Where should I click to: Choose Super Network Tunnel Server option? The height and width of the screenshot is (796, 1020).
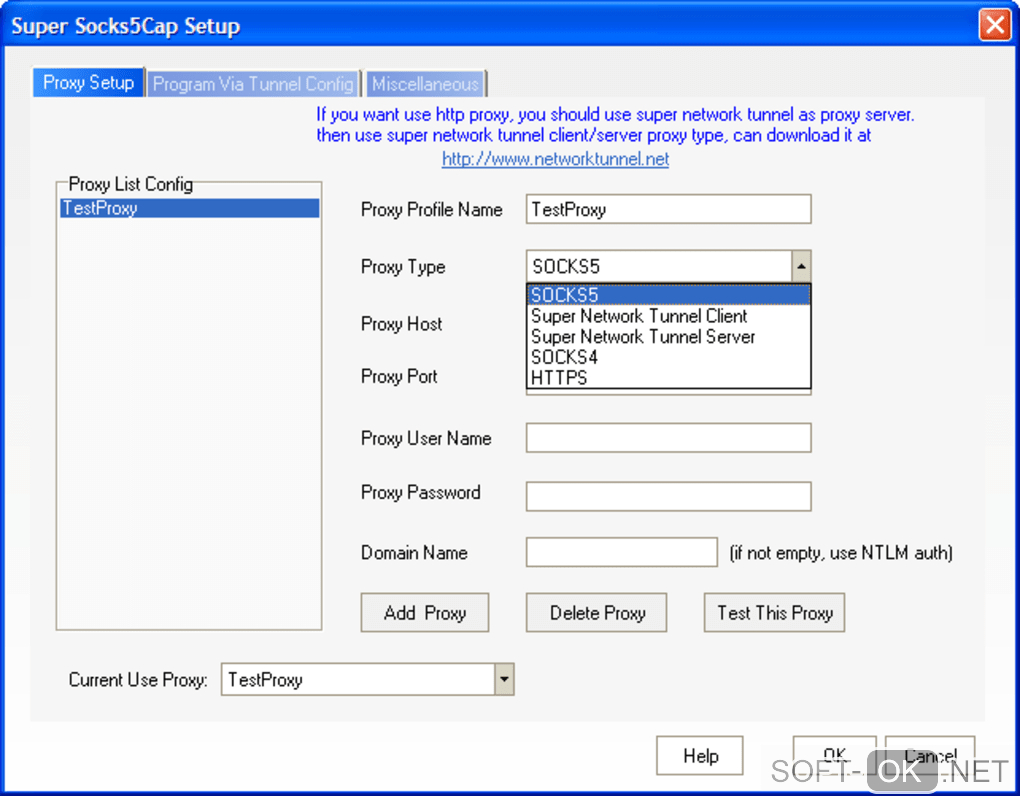click(669, 337)
